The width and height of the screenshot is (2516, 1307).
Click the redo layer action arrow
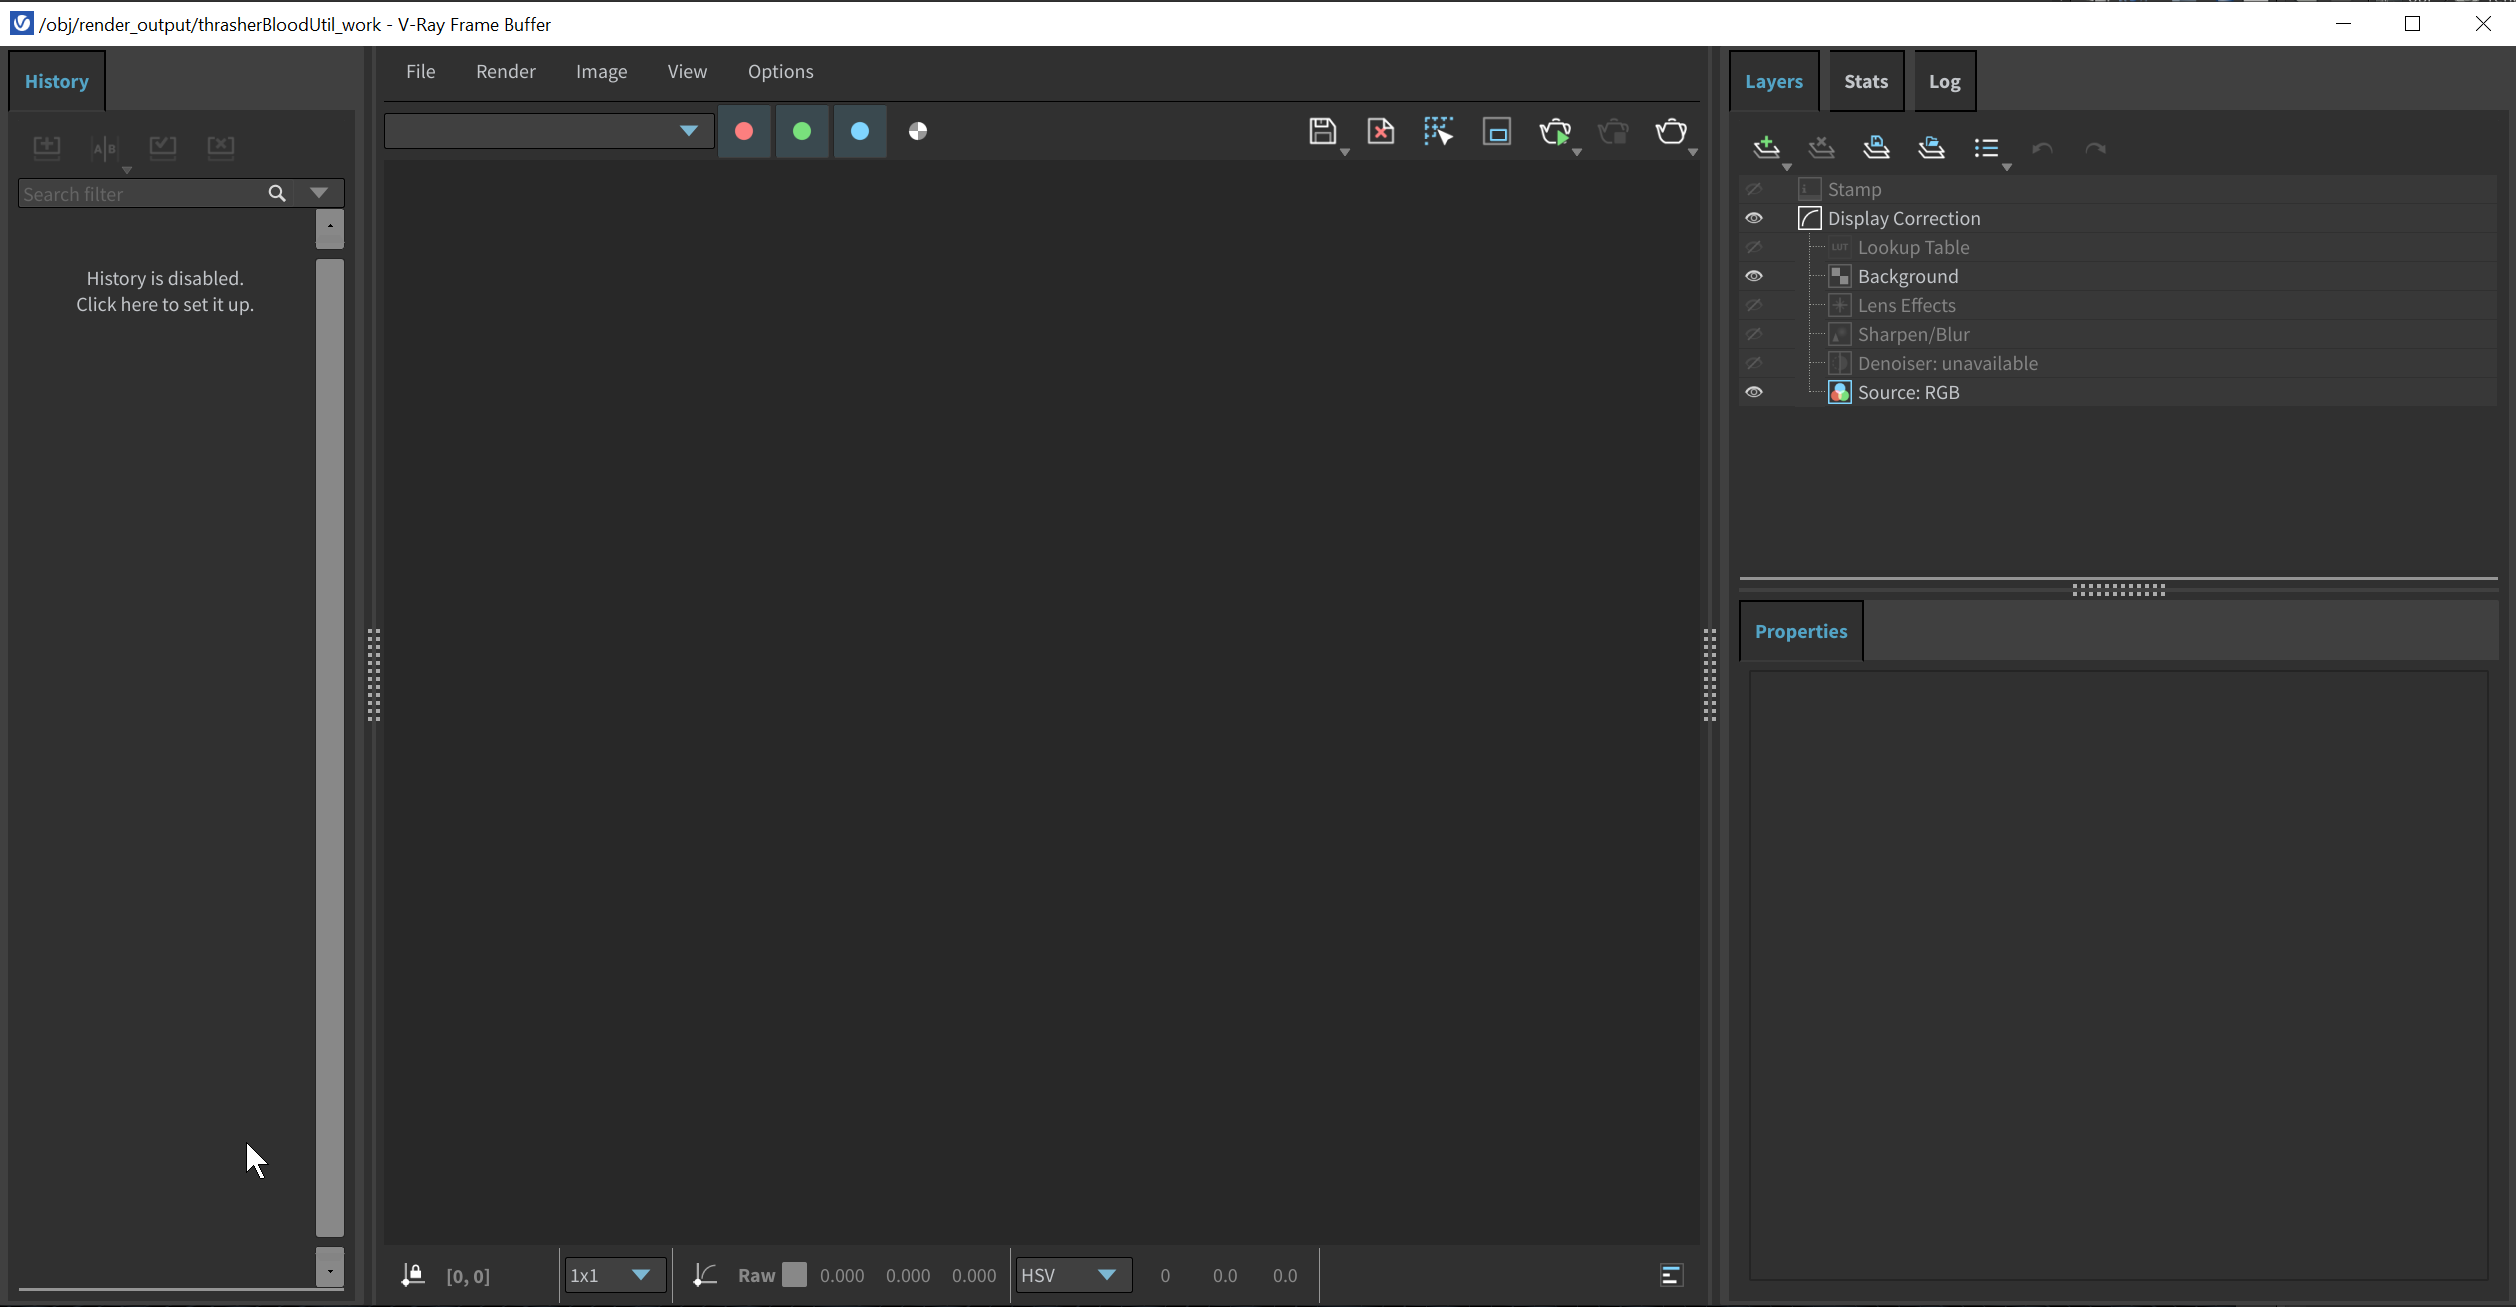coord(2095,148)
